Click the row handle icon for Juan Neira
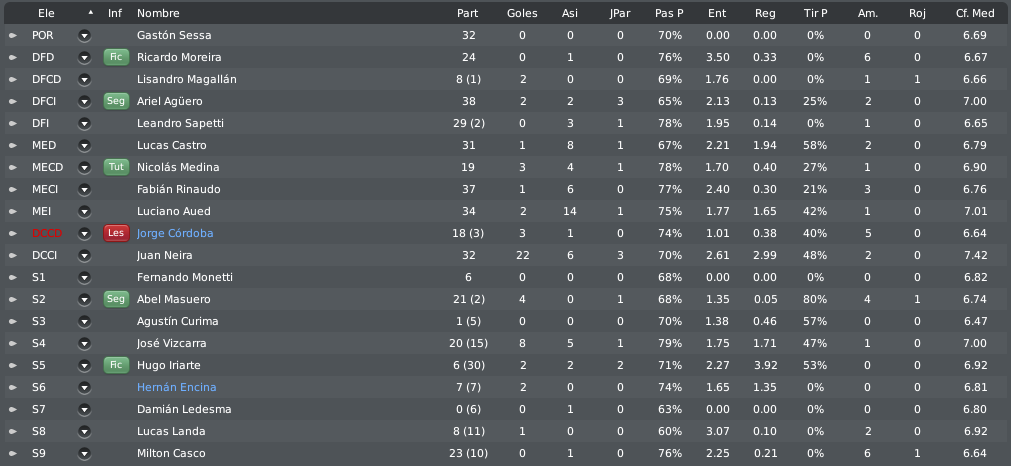The width and height of the screenshot is (1011, 466). (x=12, y=255)
